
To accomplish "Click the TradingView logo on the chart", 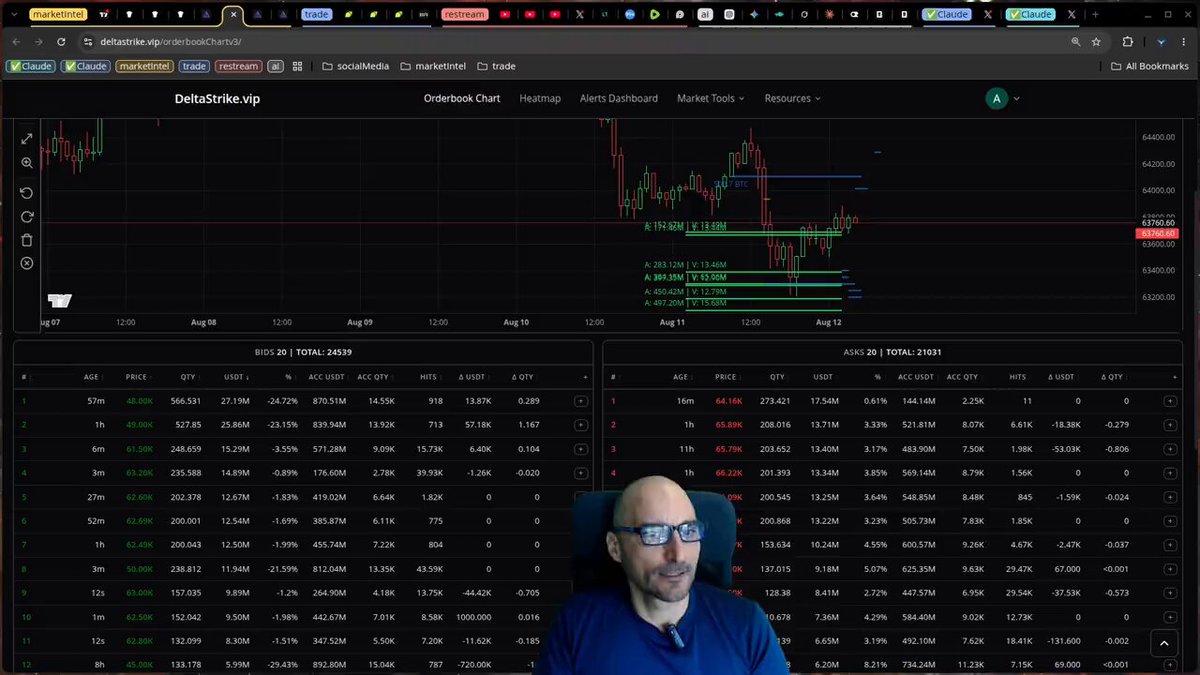I will (59, 300).
